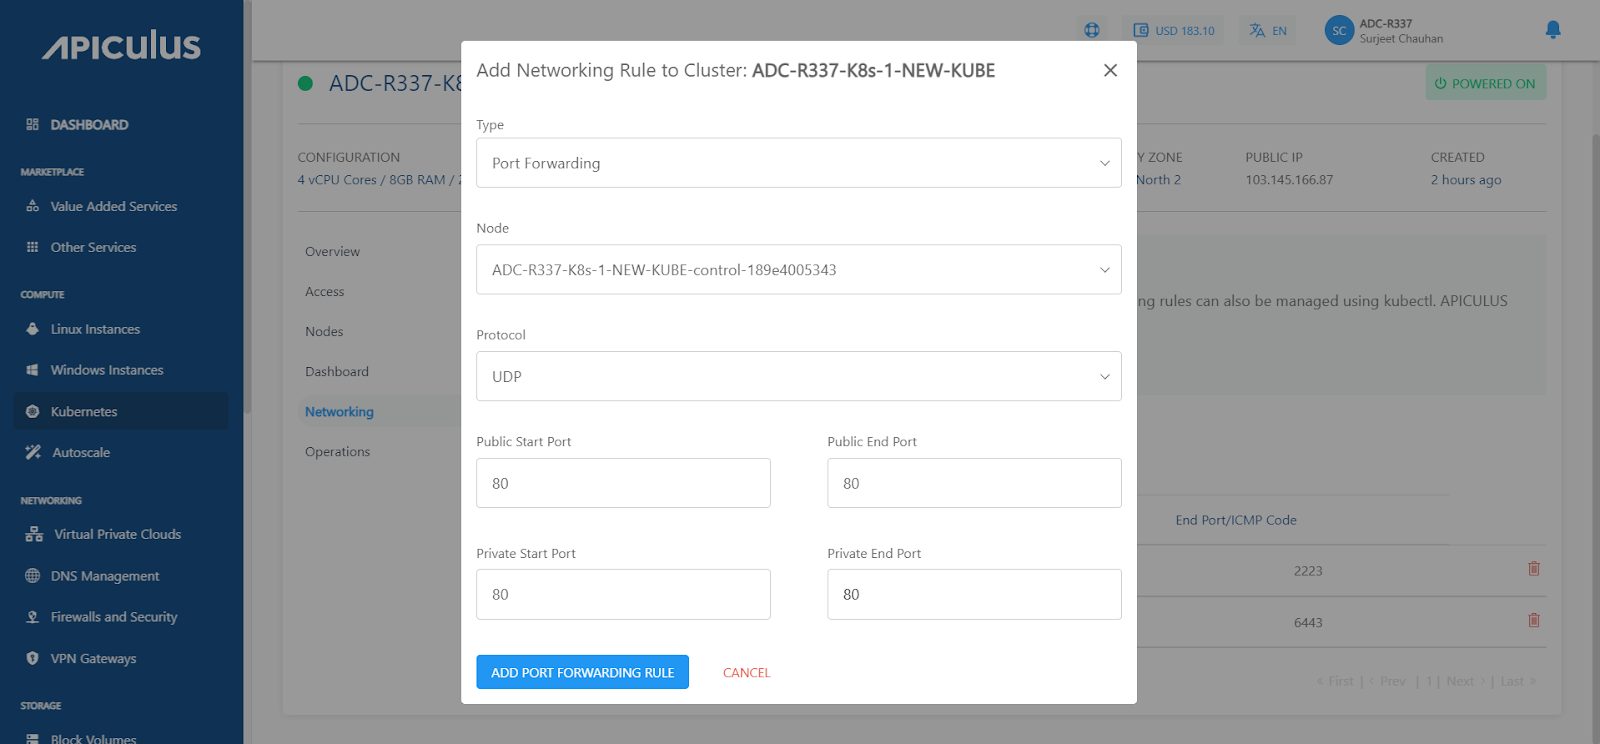This screenshot has height=744, width=1600.
Task: Click the Public Start Port field
Action: pyautogui.click(x=623, y=483)
